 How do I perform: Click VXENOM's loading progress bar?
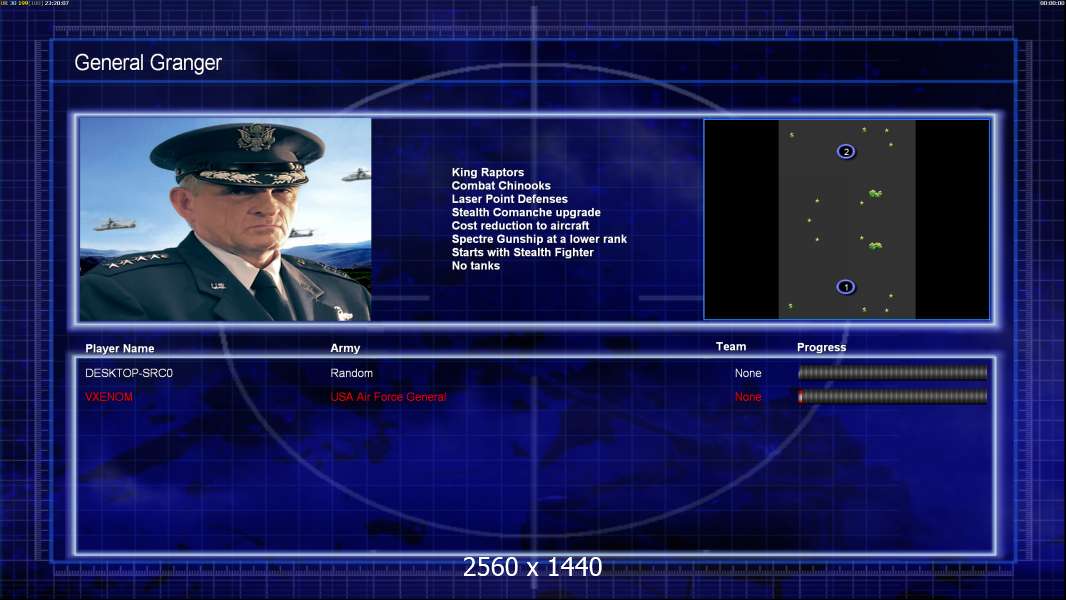[892, 397]
